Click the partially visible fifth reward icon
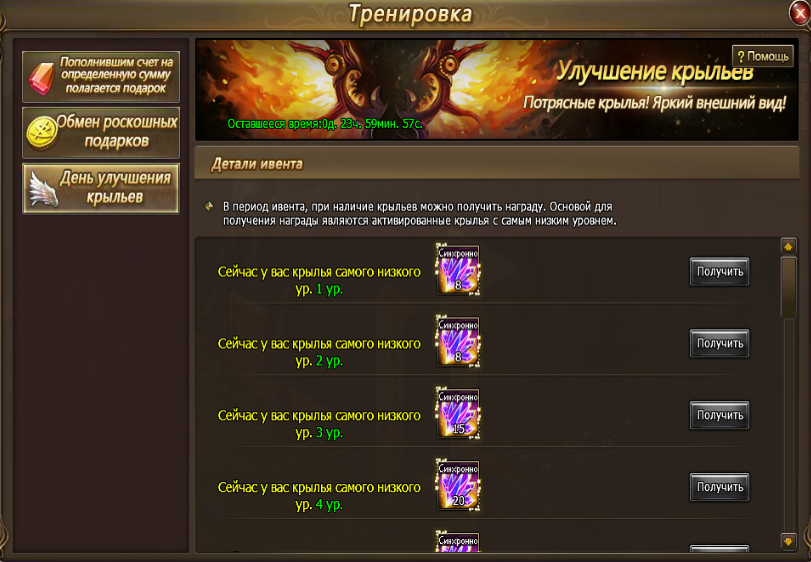 (x=458, y=541)
